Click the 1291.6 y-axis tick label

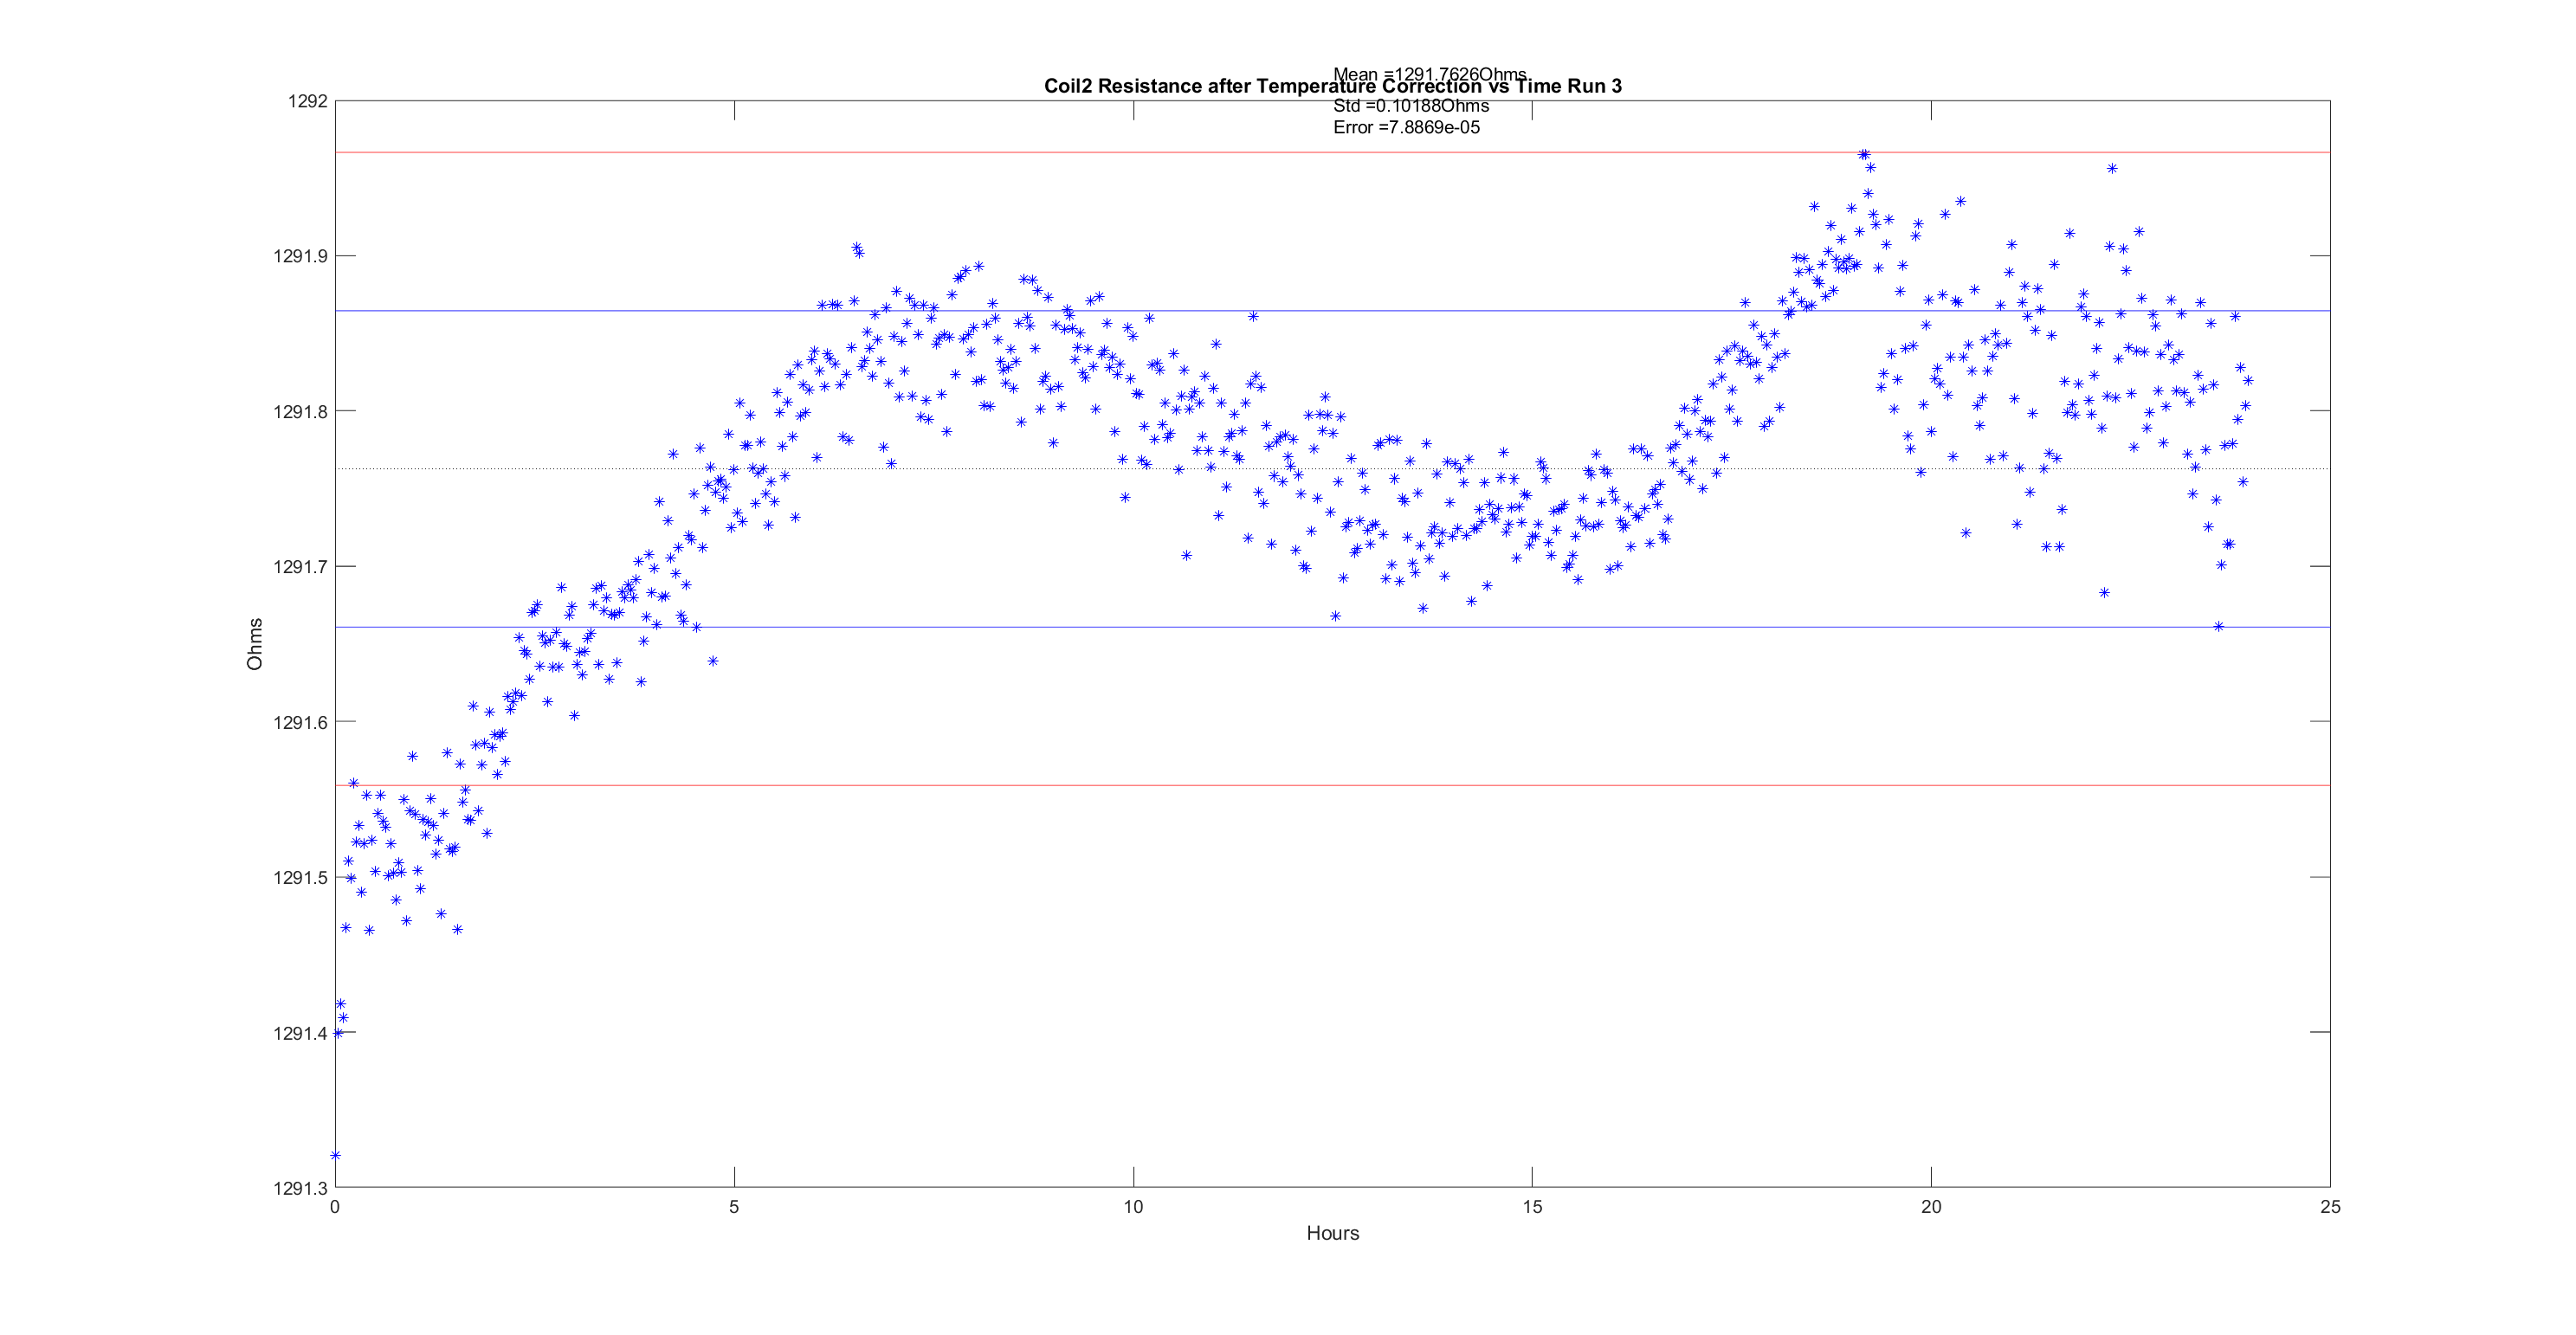point(300,722)
